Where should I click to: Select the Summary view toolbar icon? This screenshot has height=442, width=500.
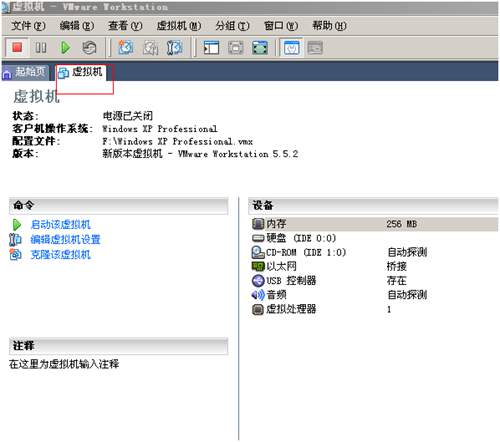tap(291, 48)
